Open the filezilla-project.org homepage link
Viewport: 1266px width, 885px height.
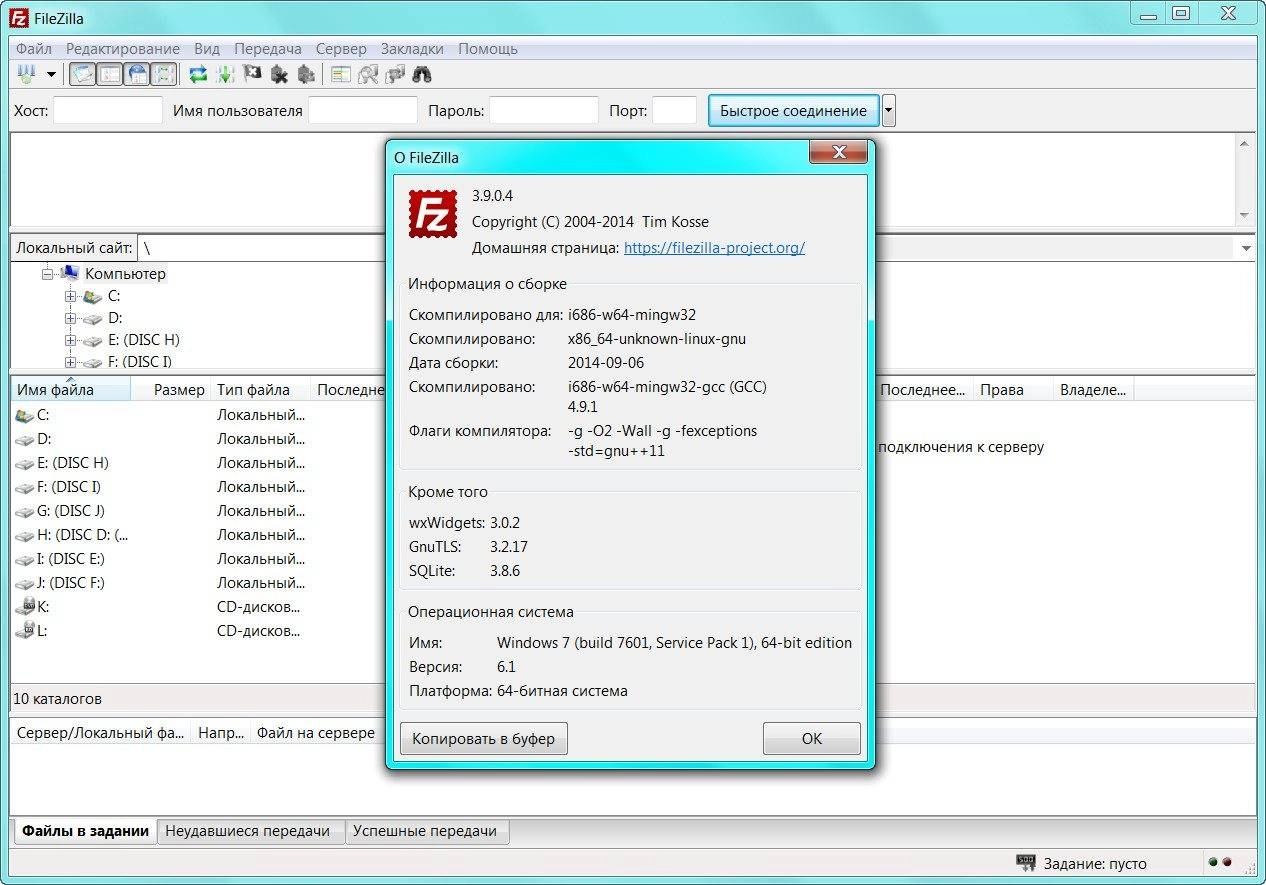714,248
